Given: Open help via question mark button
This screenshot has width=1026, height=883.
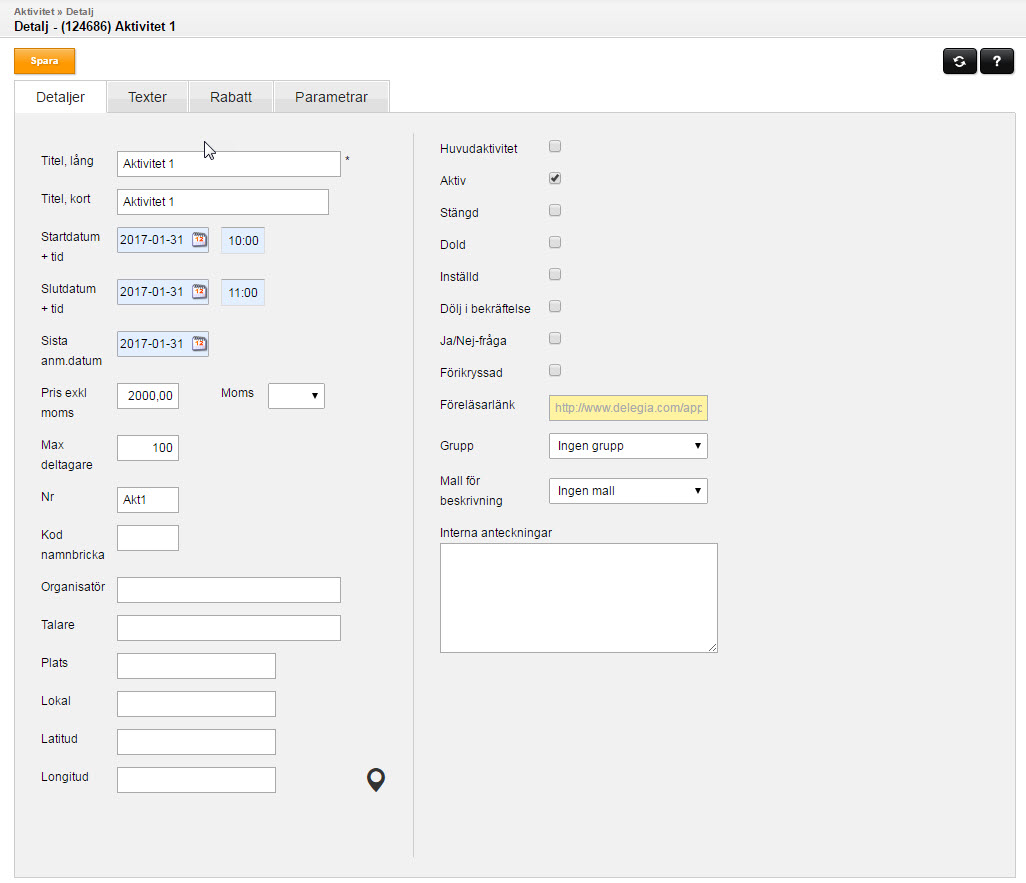Looking at the screenshot, I should point(997,61).
